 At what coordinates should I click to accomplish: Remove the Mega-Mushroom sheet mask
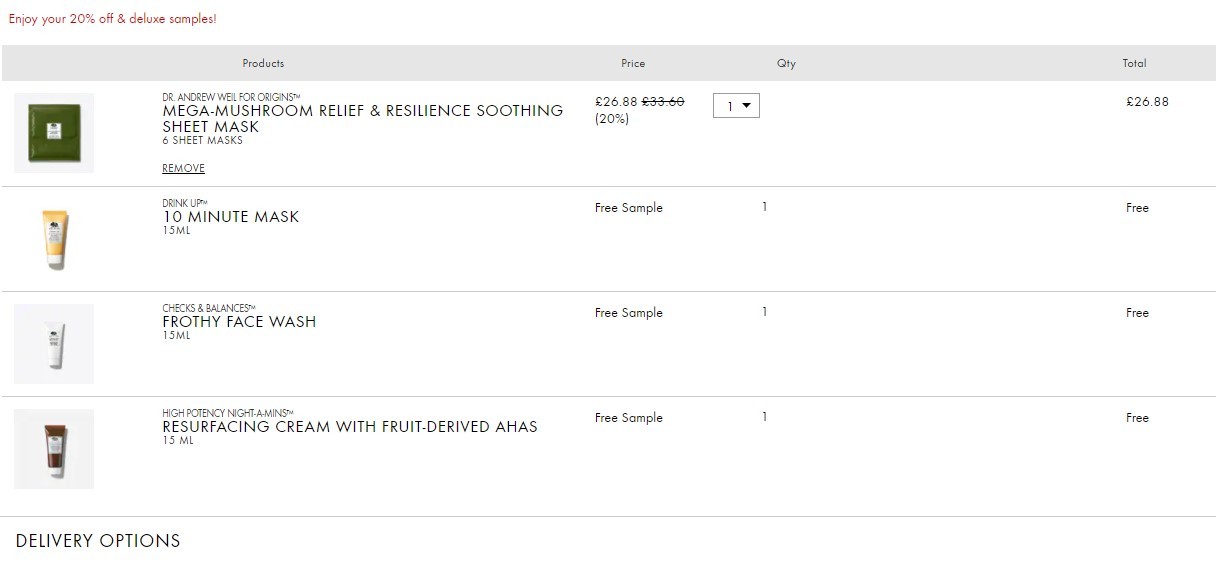pos(183,168)
